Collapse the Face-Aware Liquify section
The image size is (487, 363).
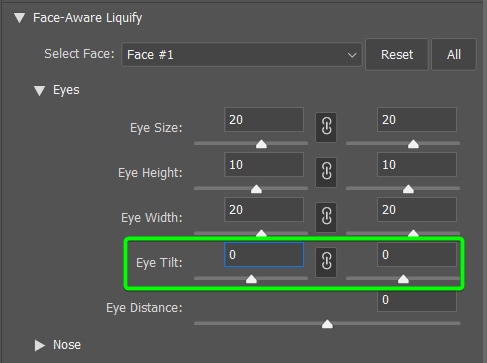pos(20,18)
